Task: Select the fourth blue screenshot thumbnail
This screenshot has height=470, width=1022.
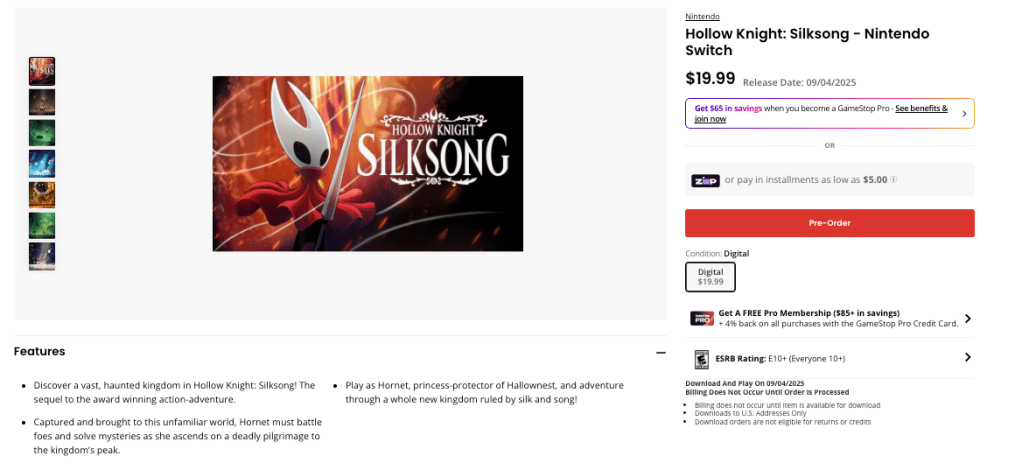Action: coord(42,164)
